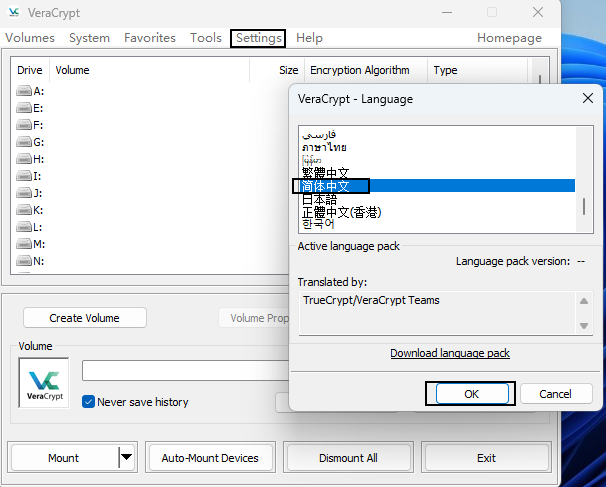
Task: Click the VeraCrypt title bar app icon
Action: coord(14,12)
